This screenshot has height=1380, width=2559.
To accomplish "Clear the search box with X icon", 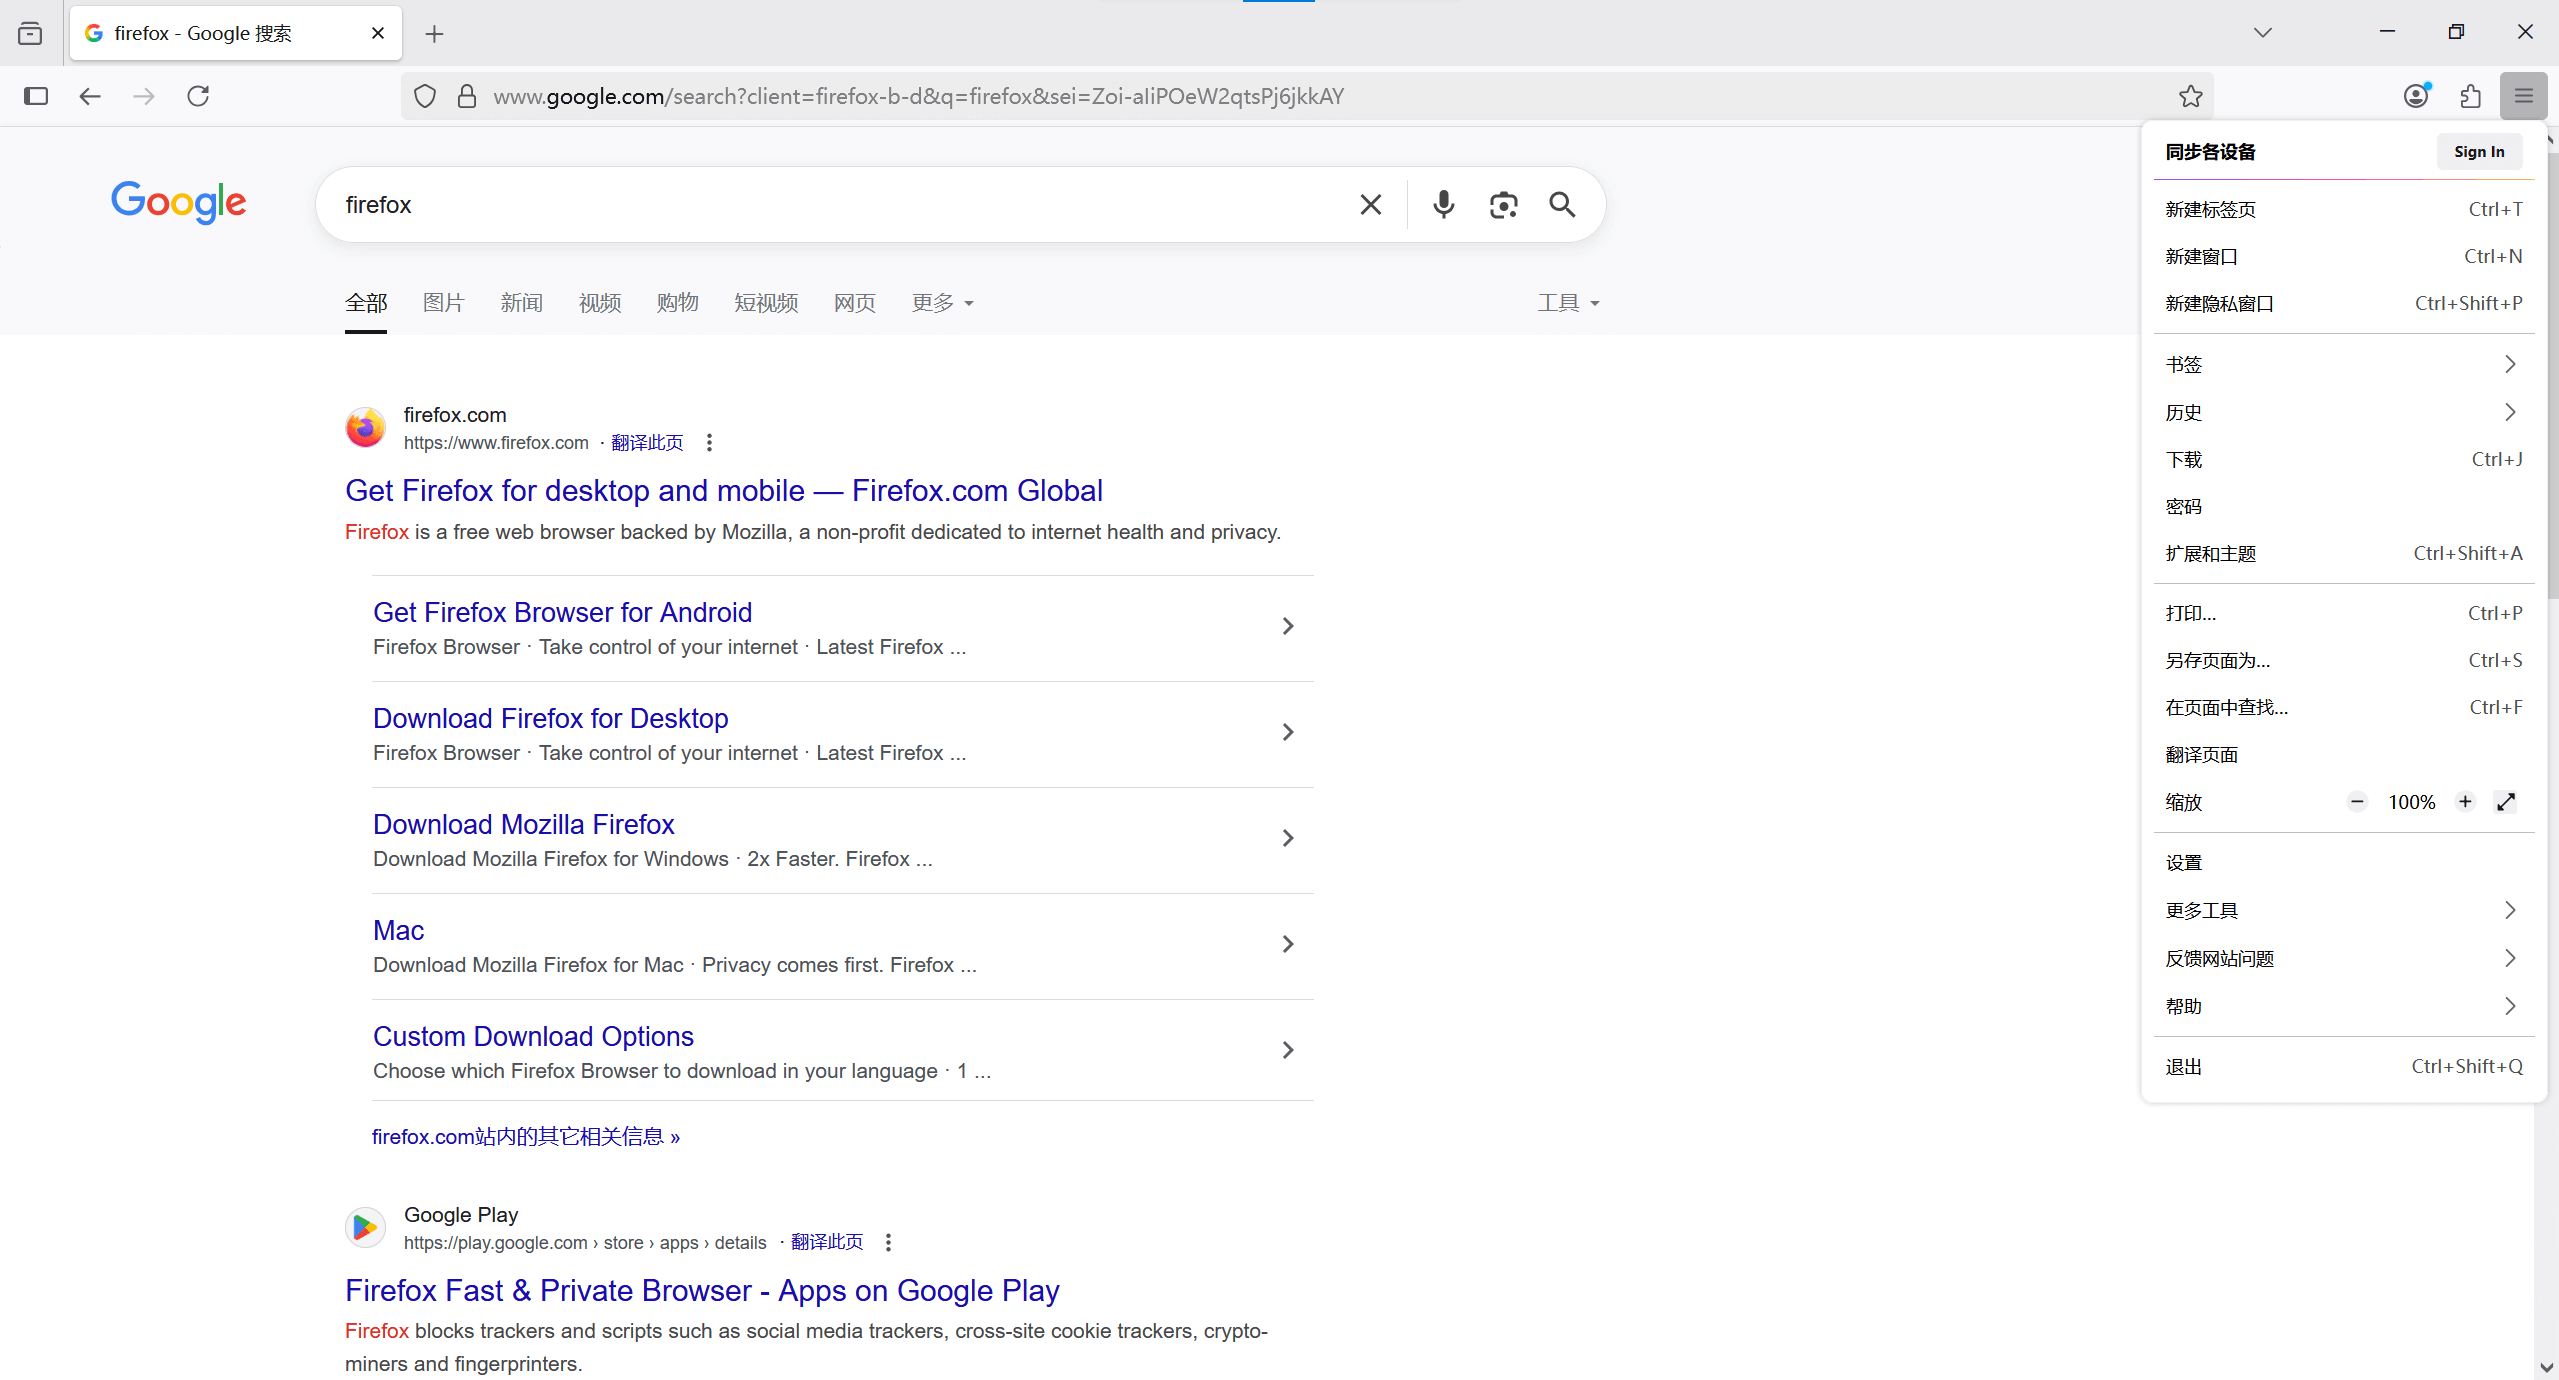I will click(1370, 205).
